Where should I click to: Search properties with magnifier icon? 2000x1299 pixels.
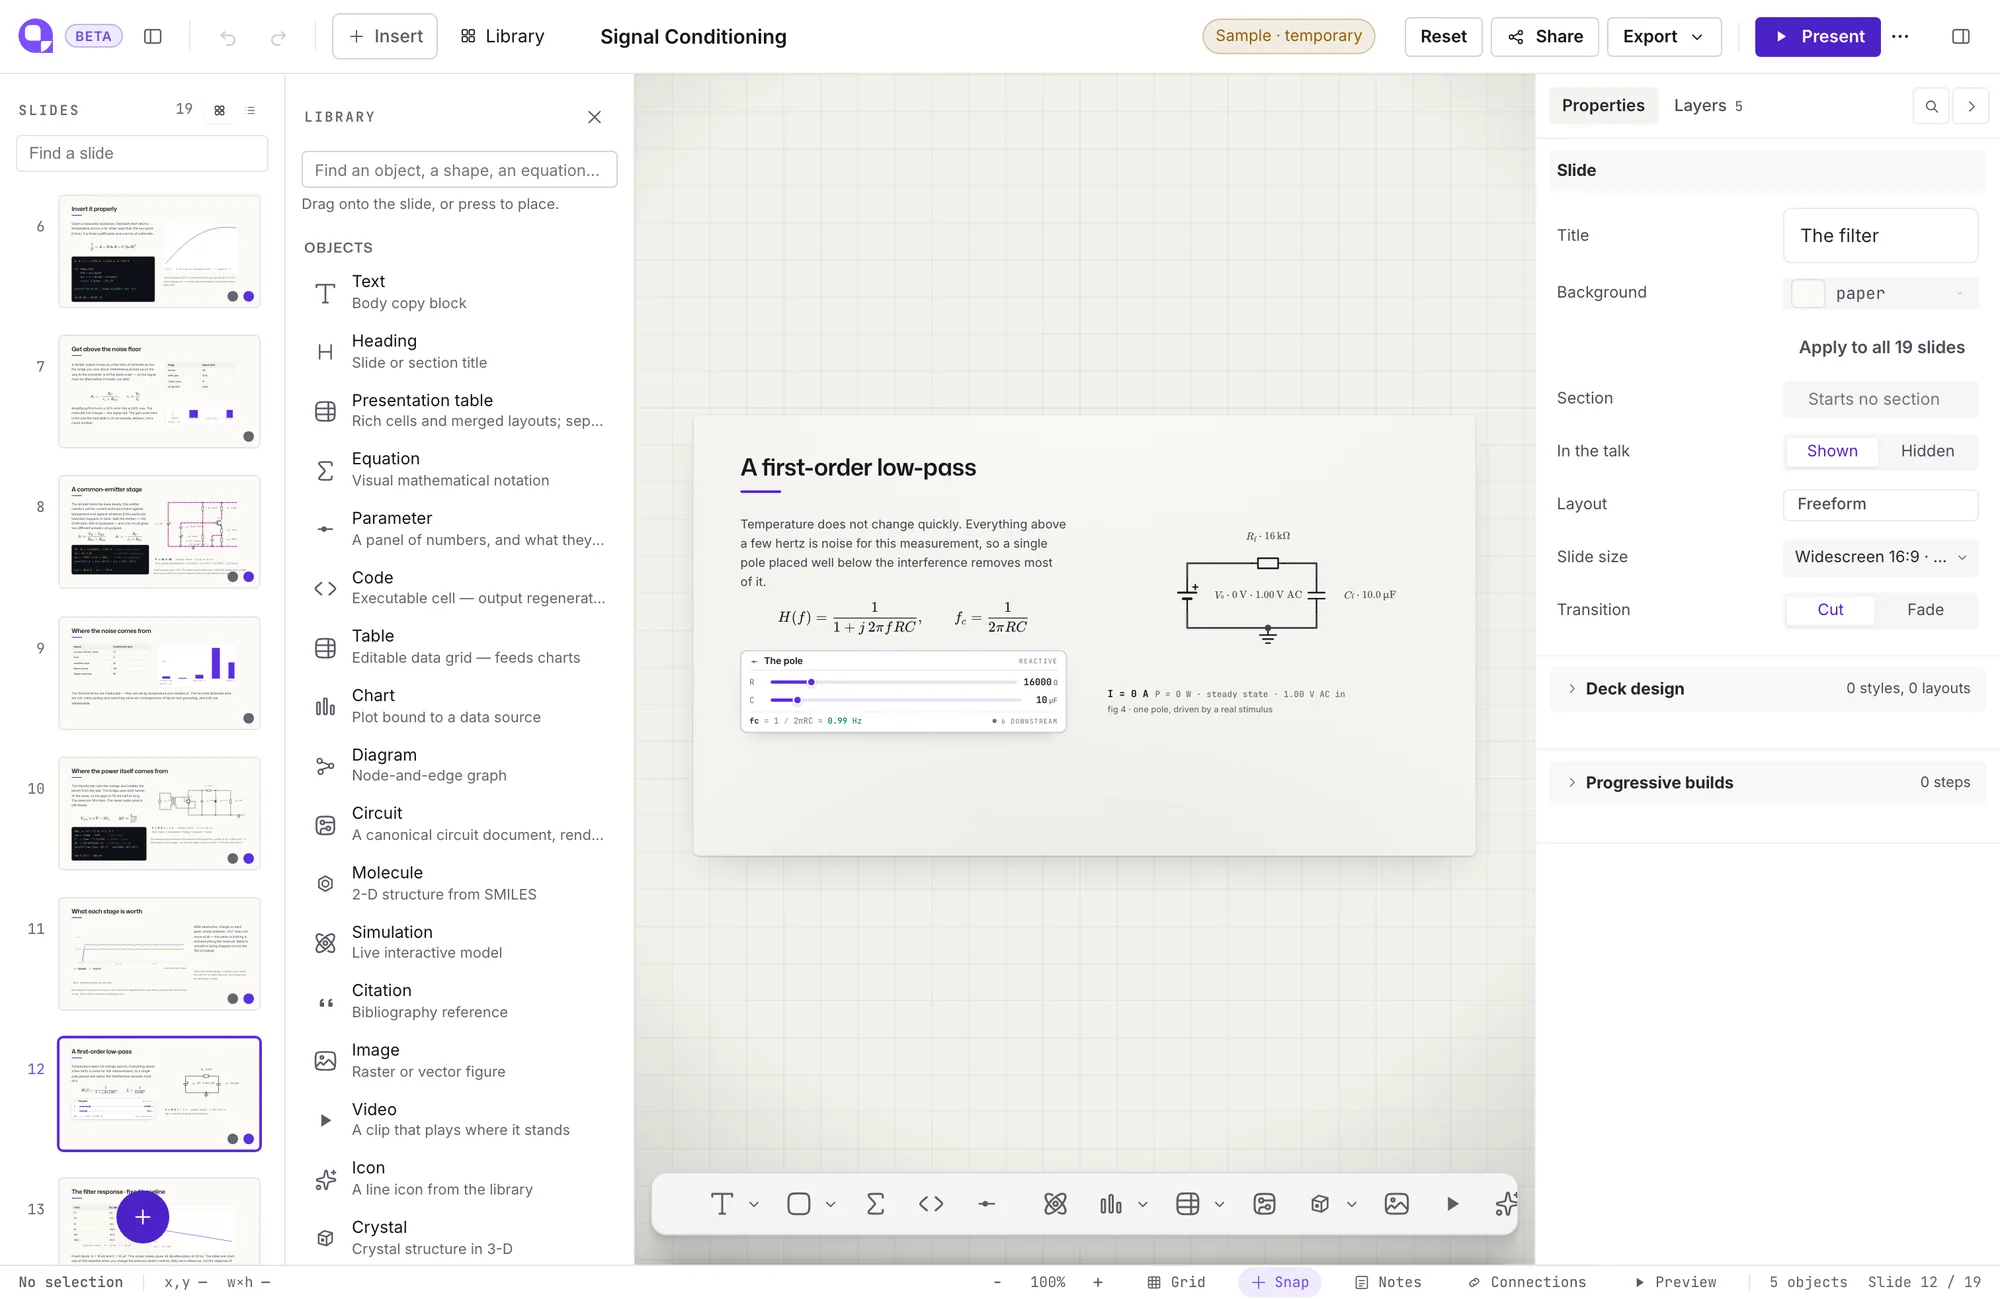click(x=1931, y=106)
